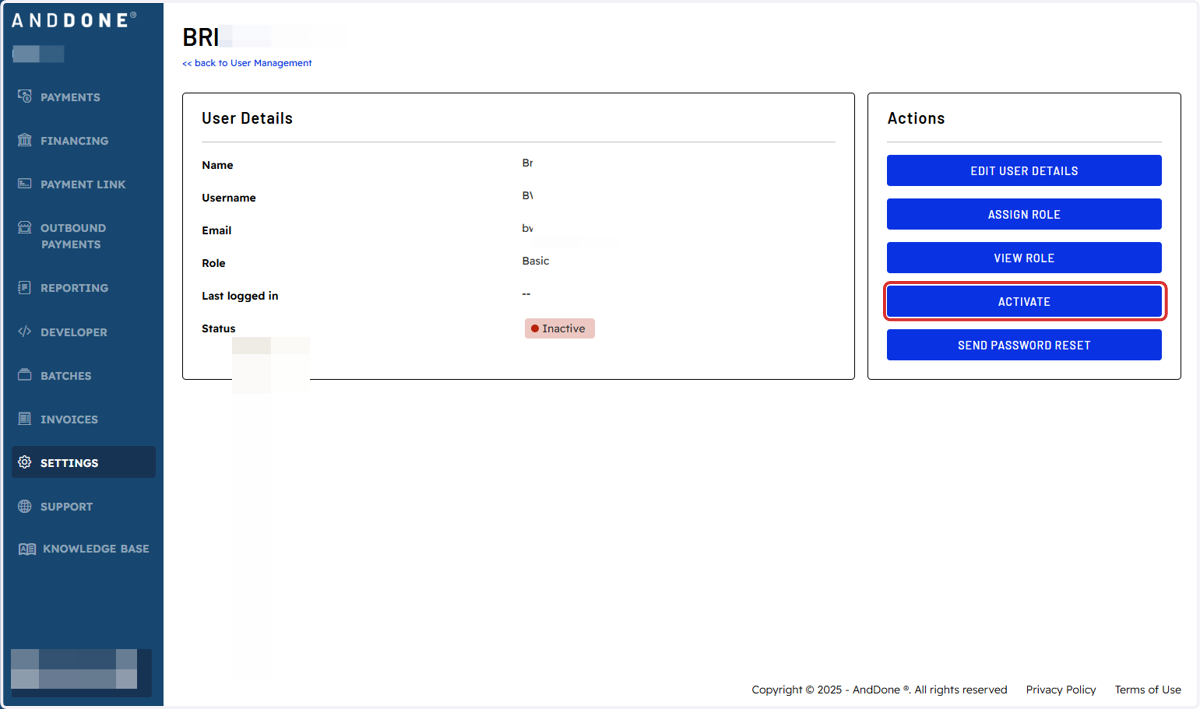This screenshot has height=709, width=1200.
Task: Select Settings in the sidebar
Action: (84, 463)
